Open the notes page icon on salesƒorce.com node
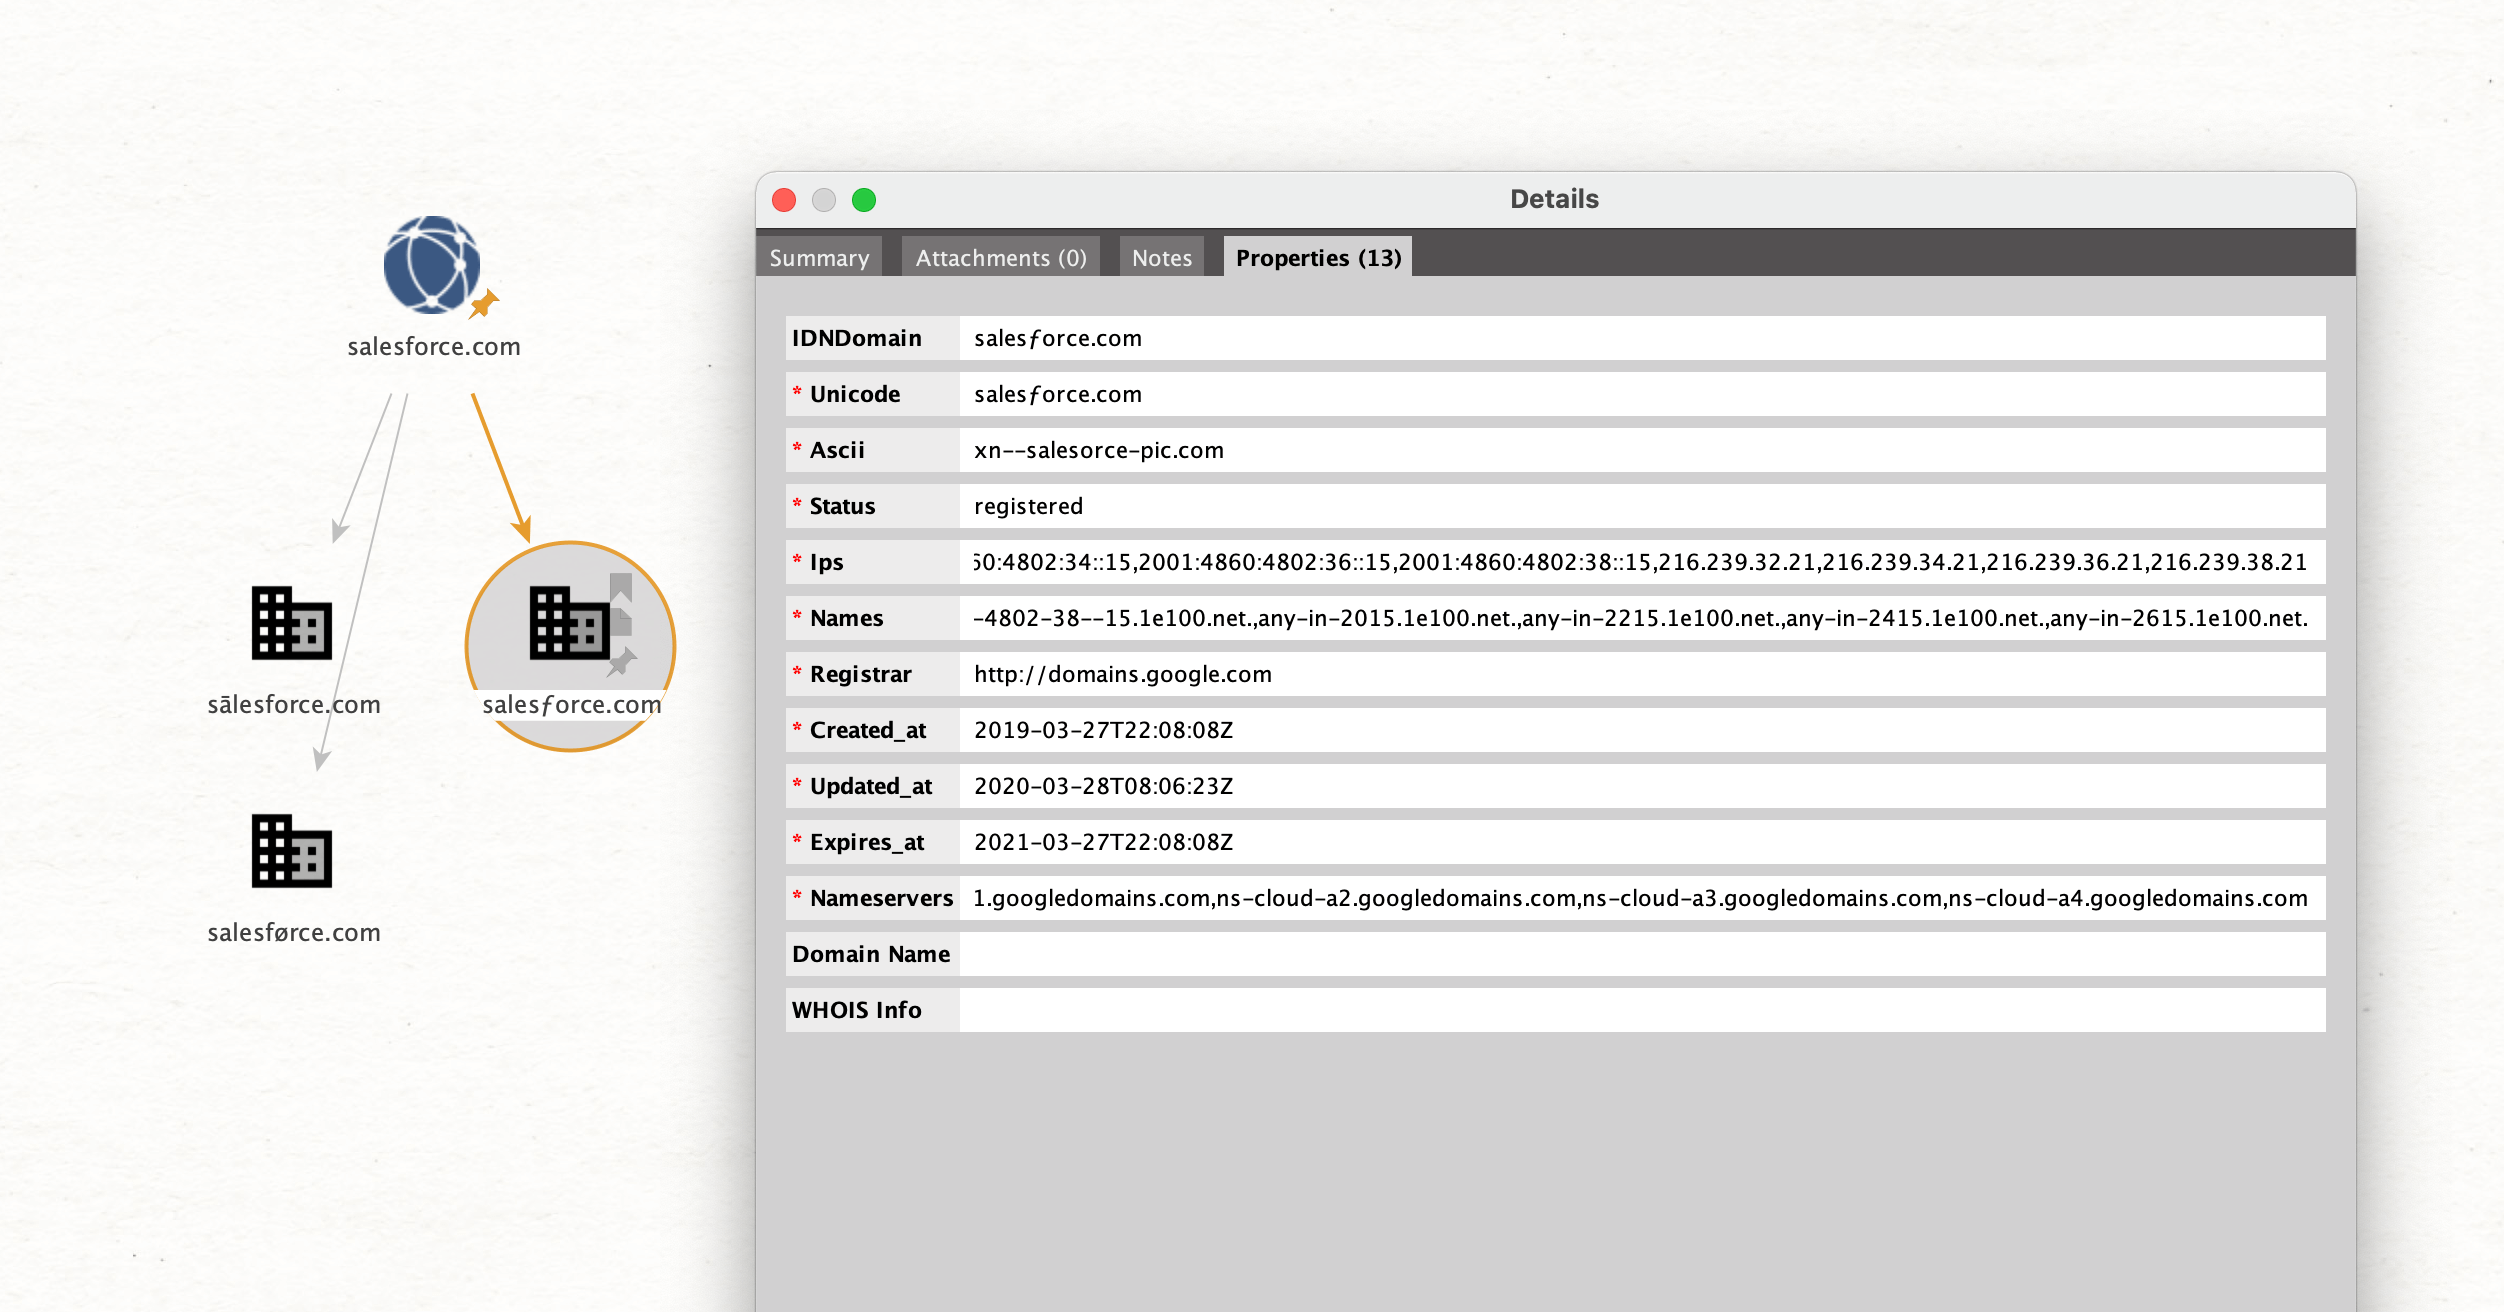Screen dimensions: 2504x1312 [621, 622]
